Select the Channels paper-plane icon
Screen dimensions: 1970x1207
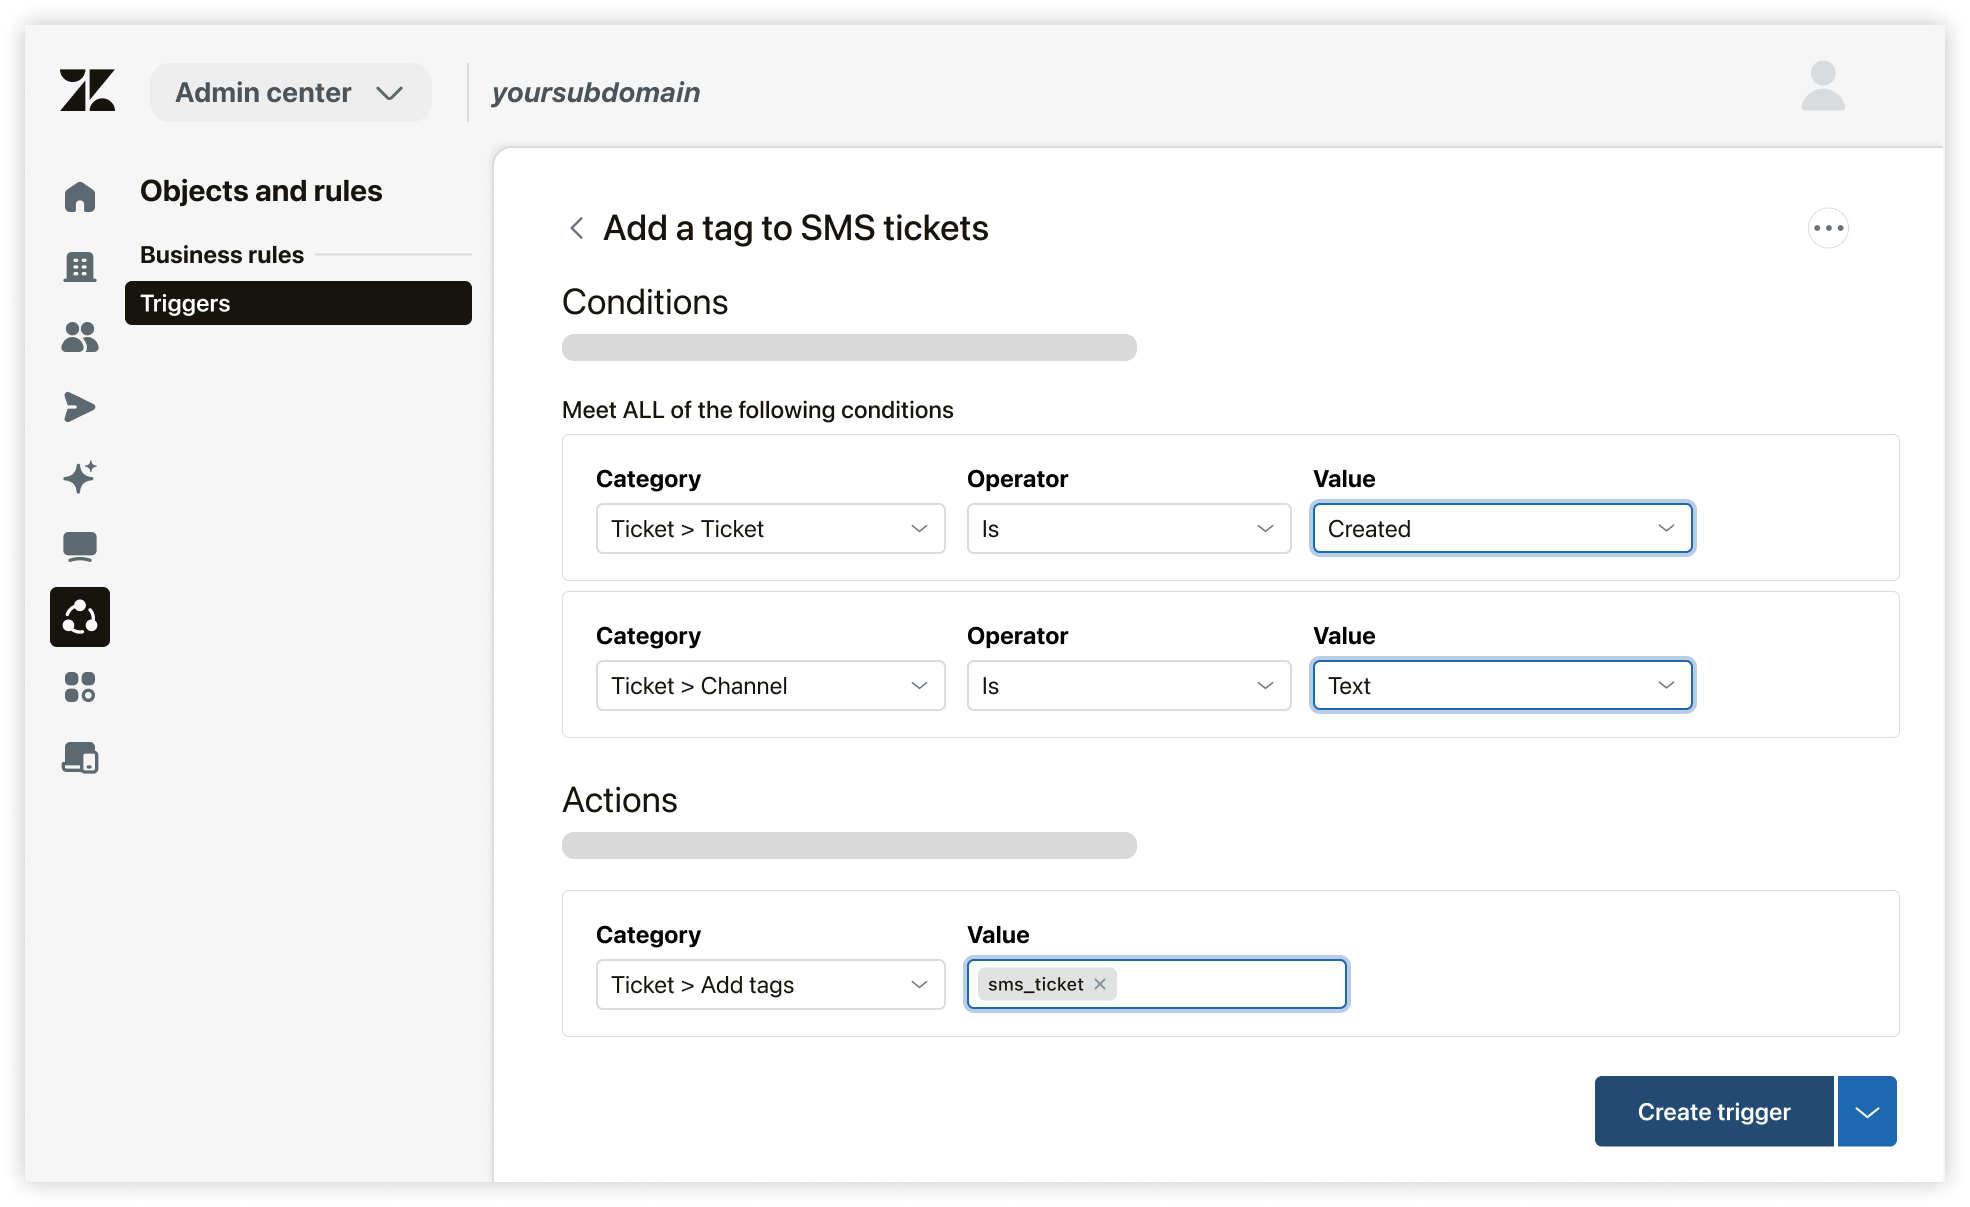(x=80, y=406)
